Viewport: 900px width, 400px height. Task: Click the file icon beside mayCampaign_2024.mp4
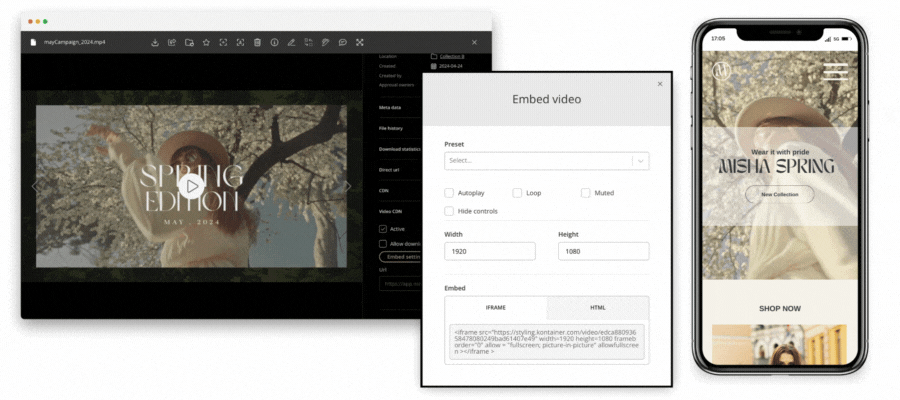pyautogui.click(x=33, y=42)
